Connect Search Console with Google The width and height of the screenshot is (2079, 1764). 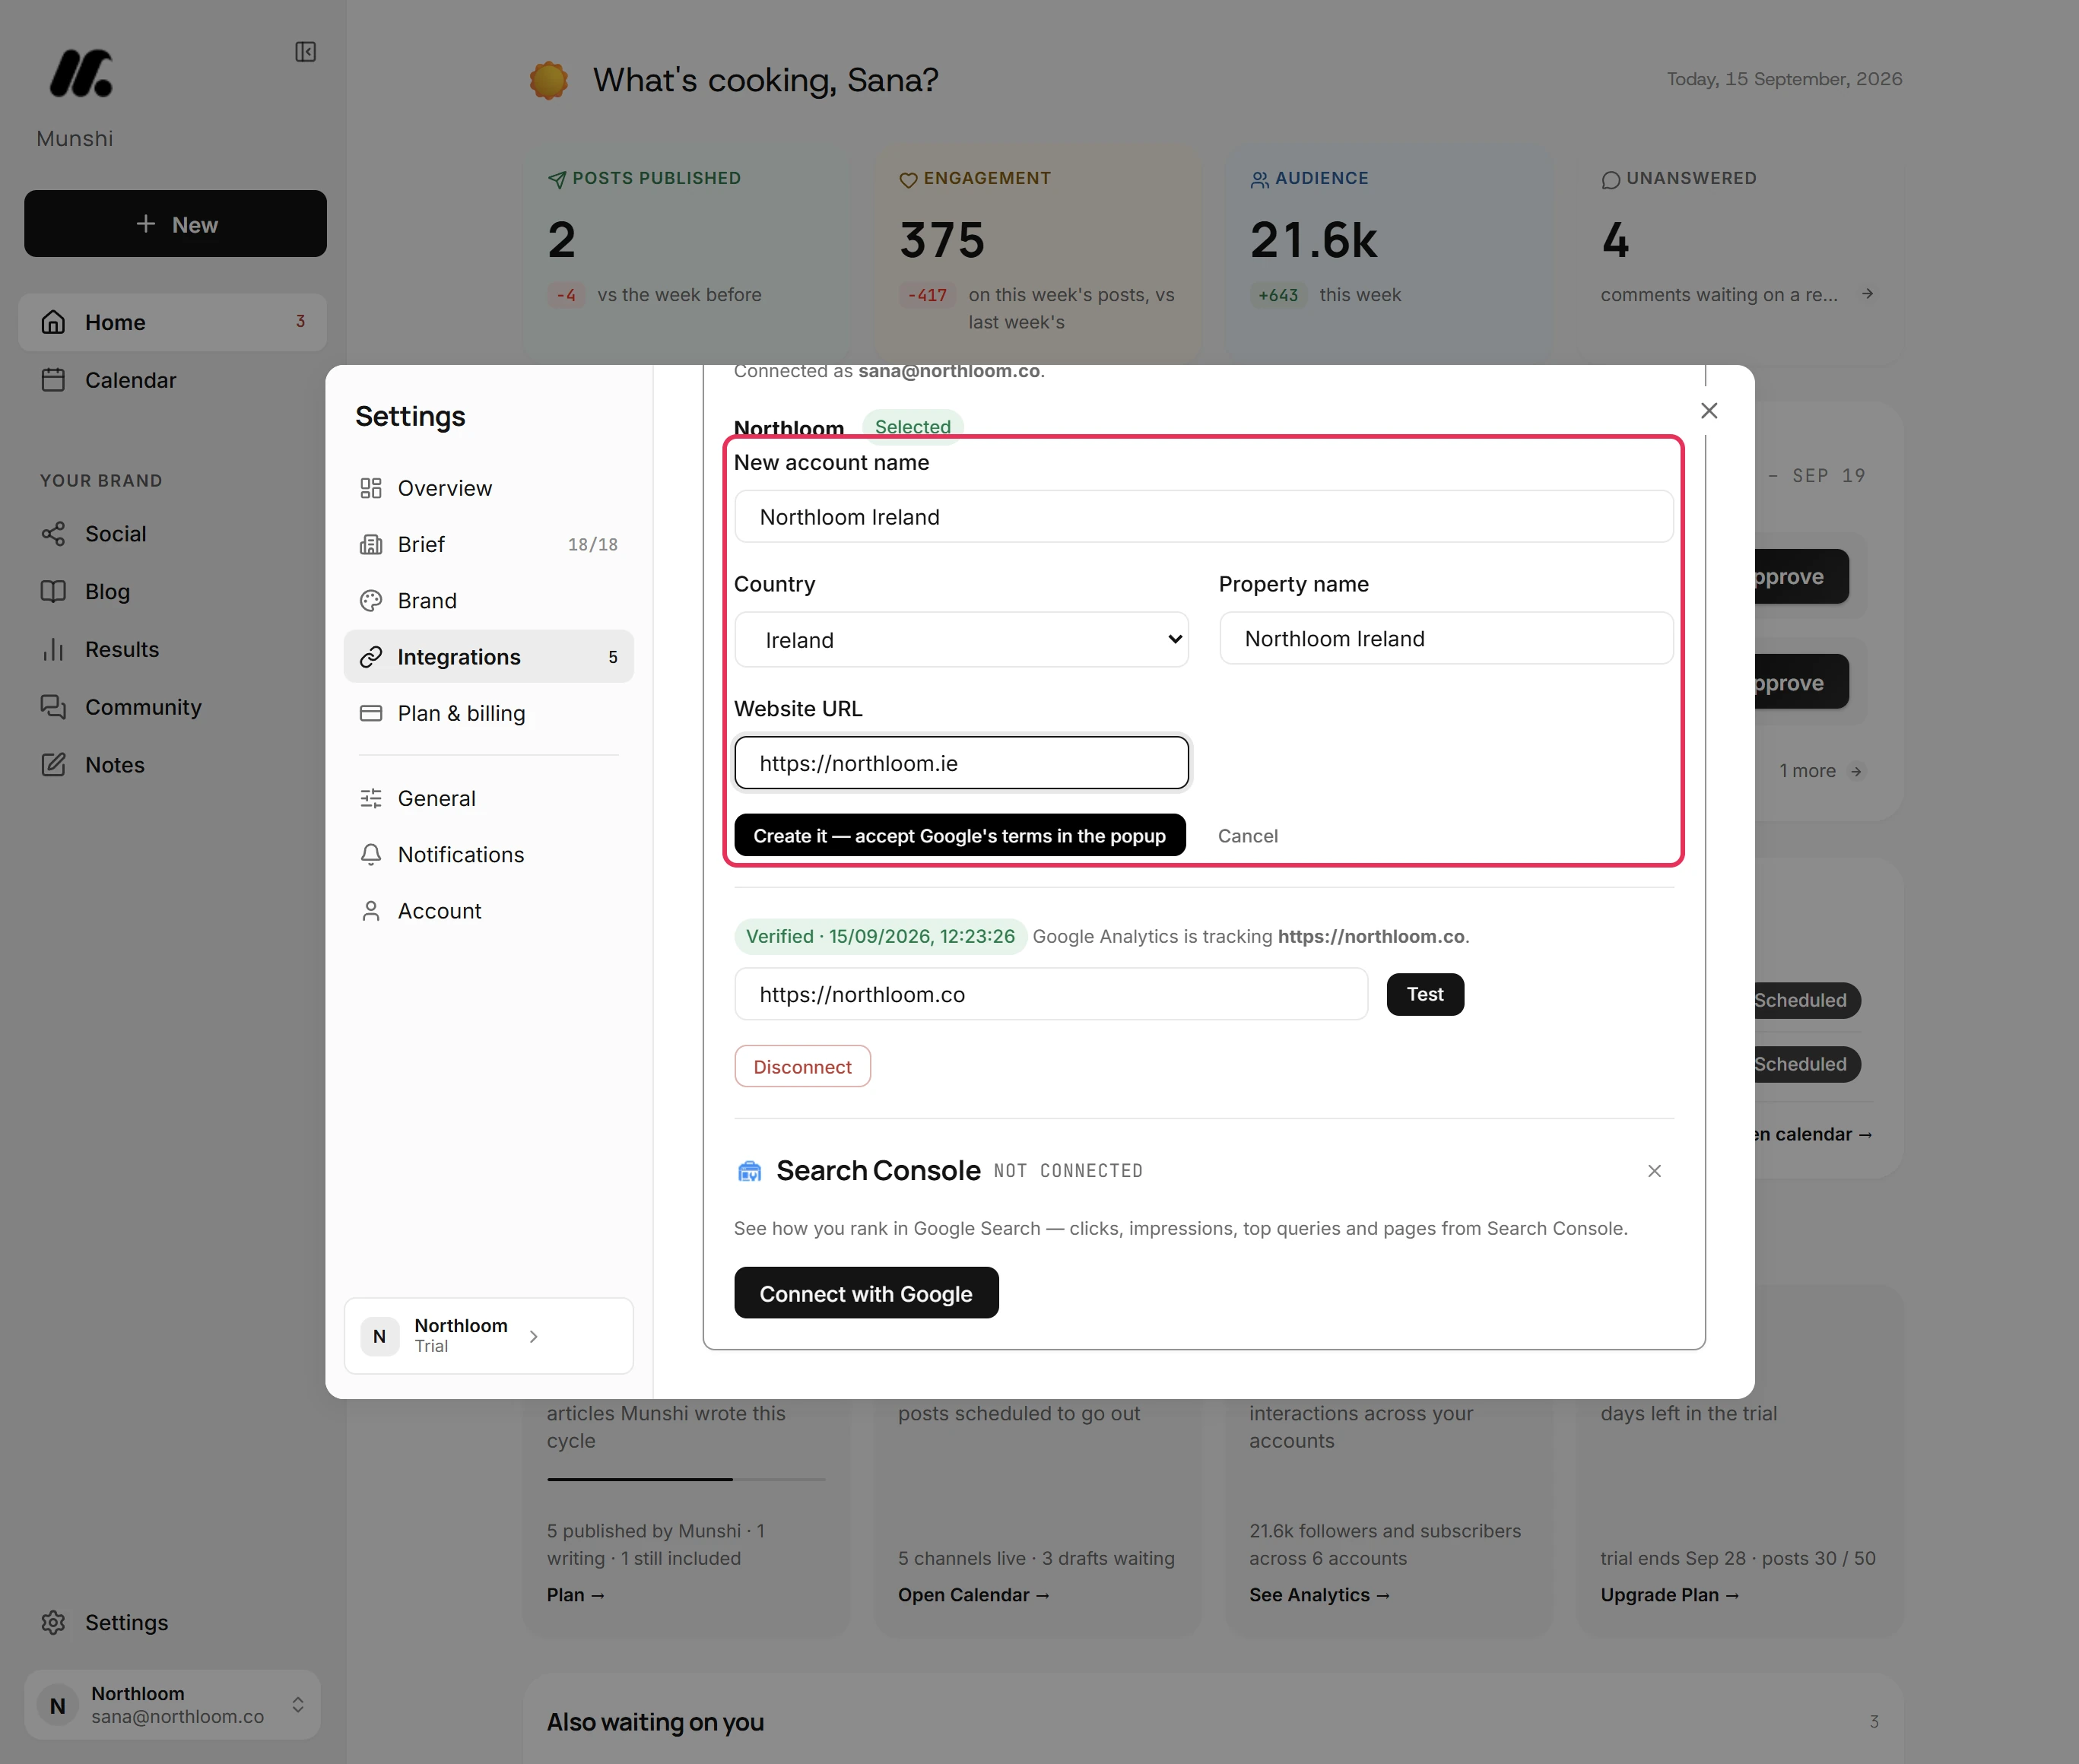[x=866, y=1294]
